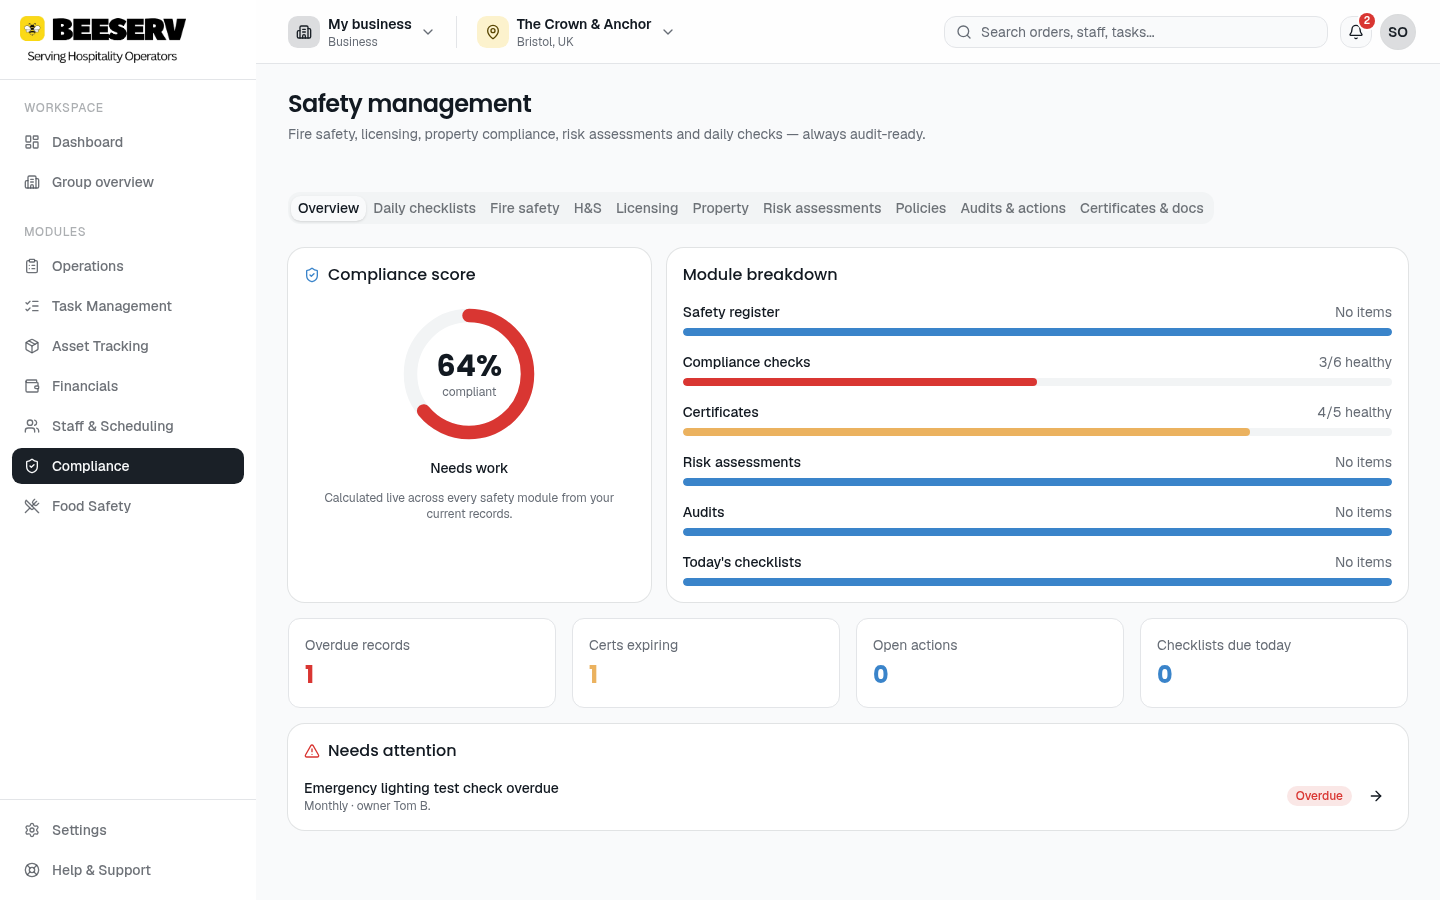1440x900 pixels.
Task: Open the Checklists due today card
Action: [x=1274, y=663]
